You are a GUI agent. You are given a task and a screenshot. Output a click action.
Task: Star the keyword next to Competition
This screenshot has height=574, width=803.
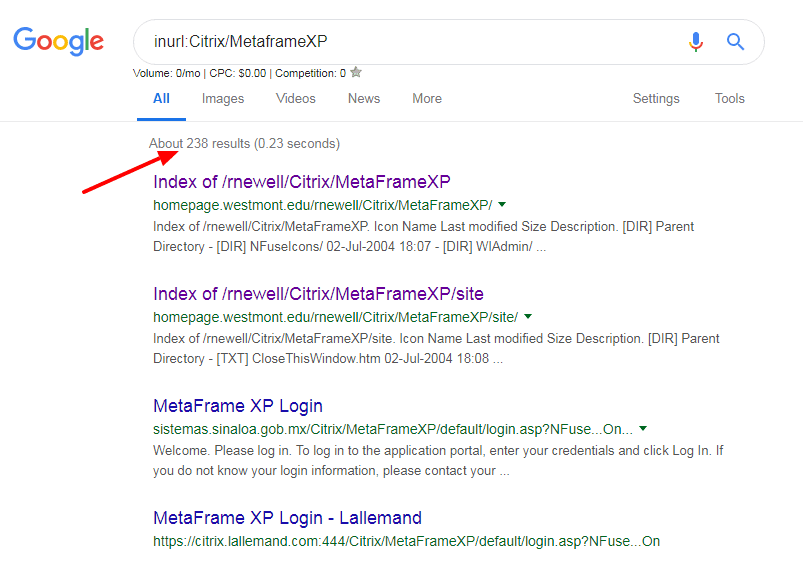356,73
